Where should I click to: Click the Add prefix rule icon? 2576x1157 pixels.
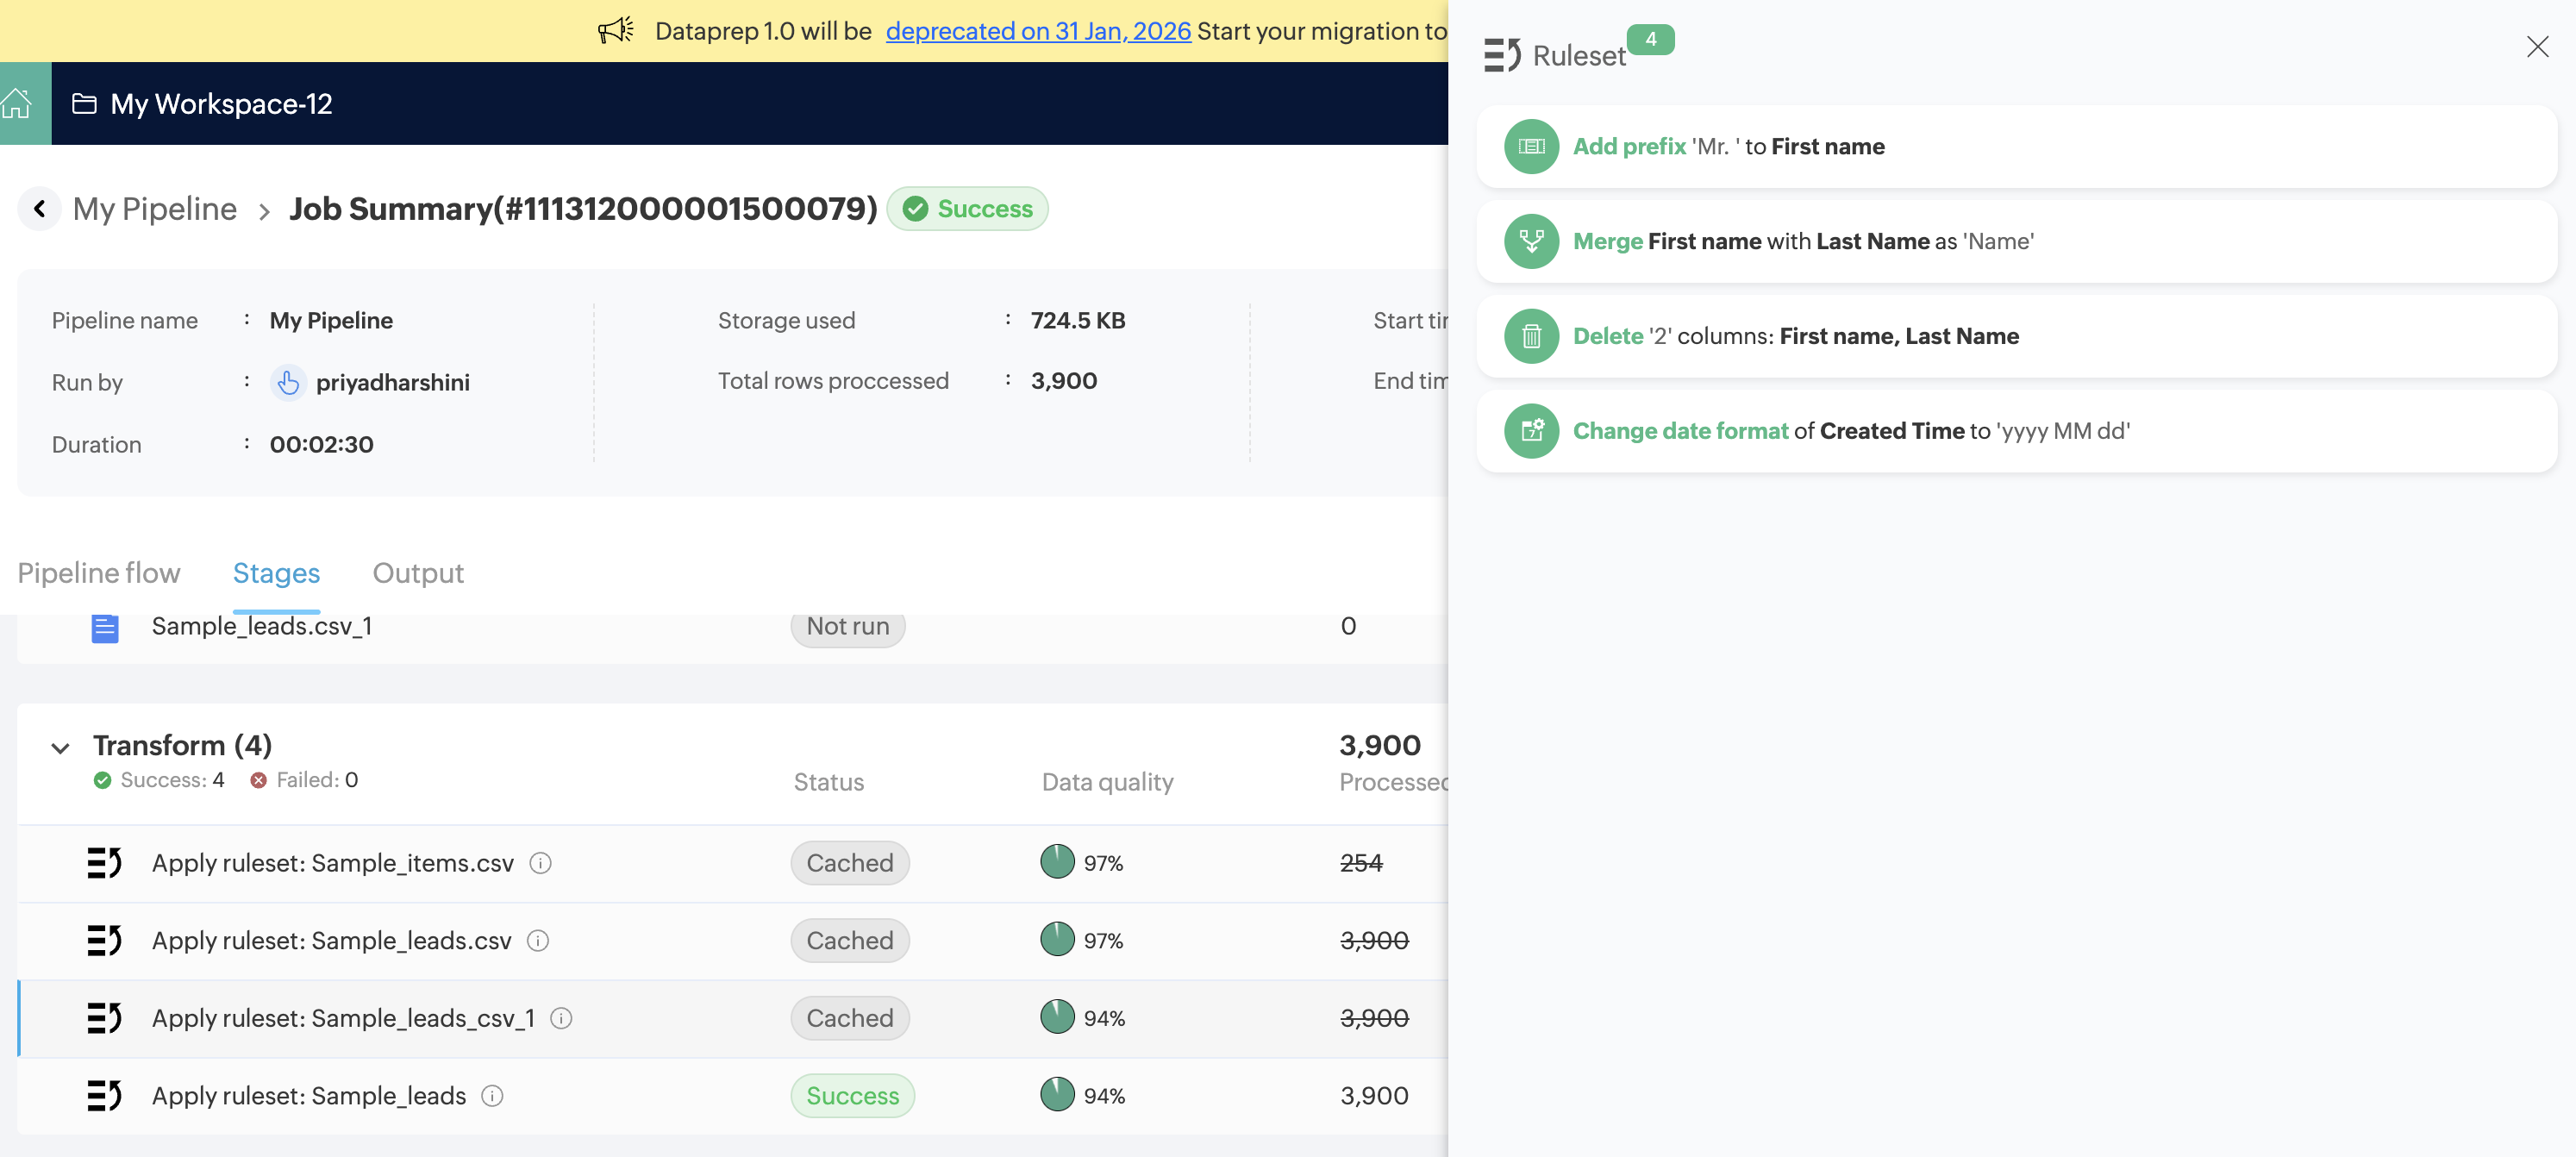(1530, 146)
